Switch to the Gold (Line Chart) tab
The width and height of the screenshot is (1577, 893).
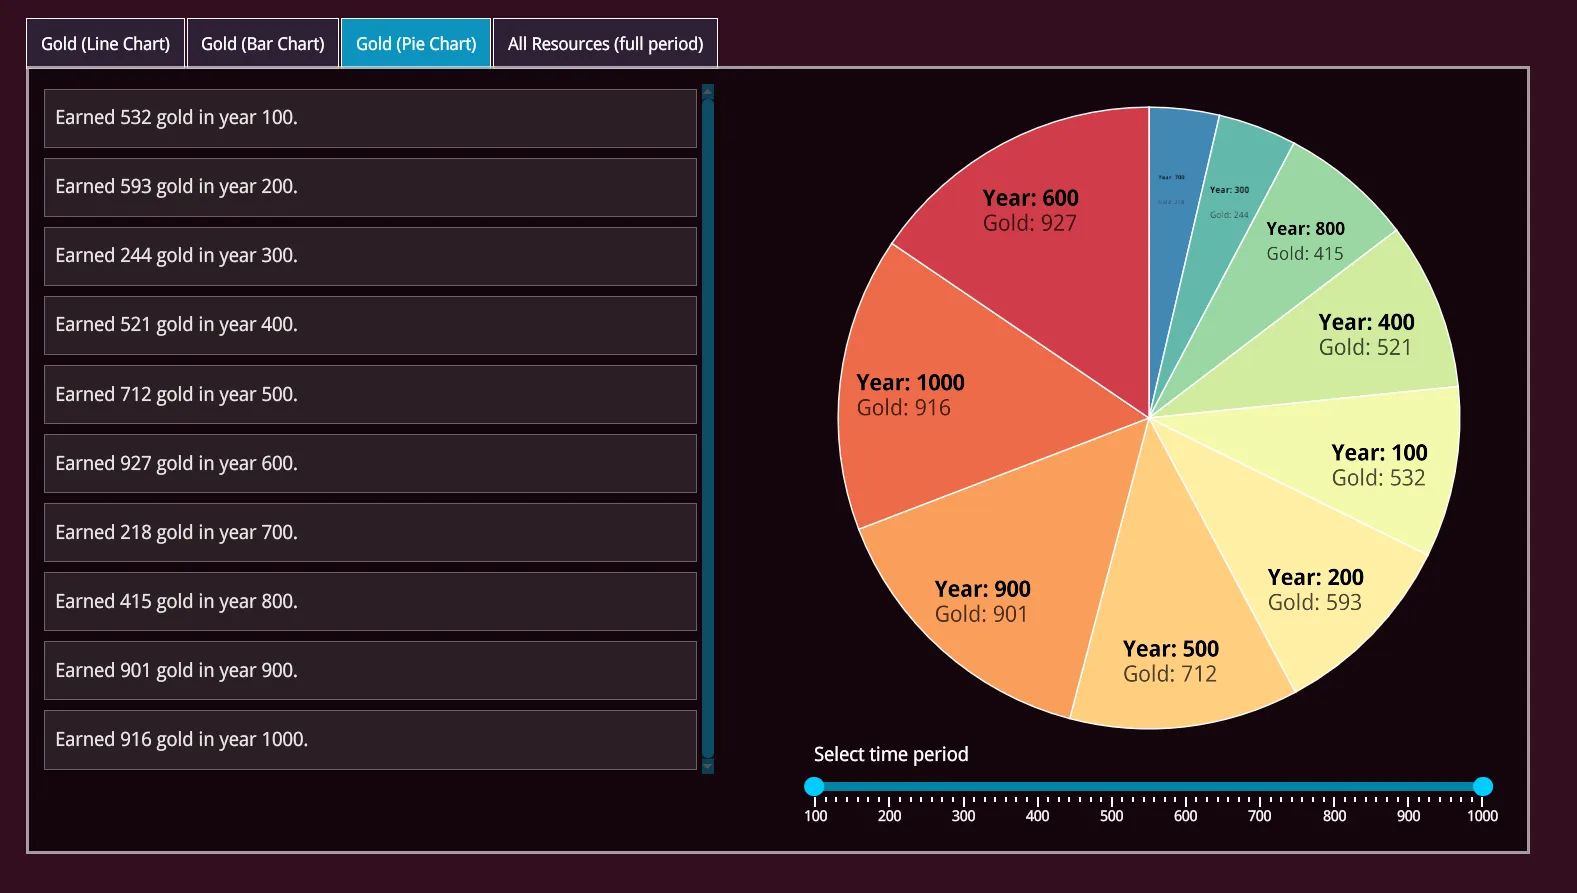point(105,44)
